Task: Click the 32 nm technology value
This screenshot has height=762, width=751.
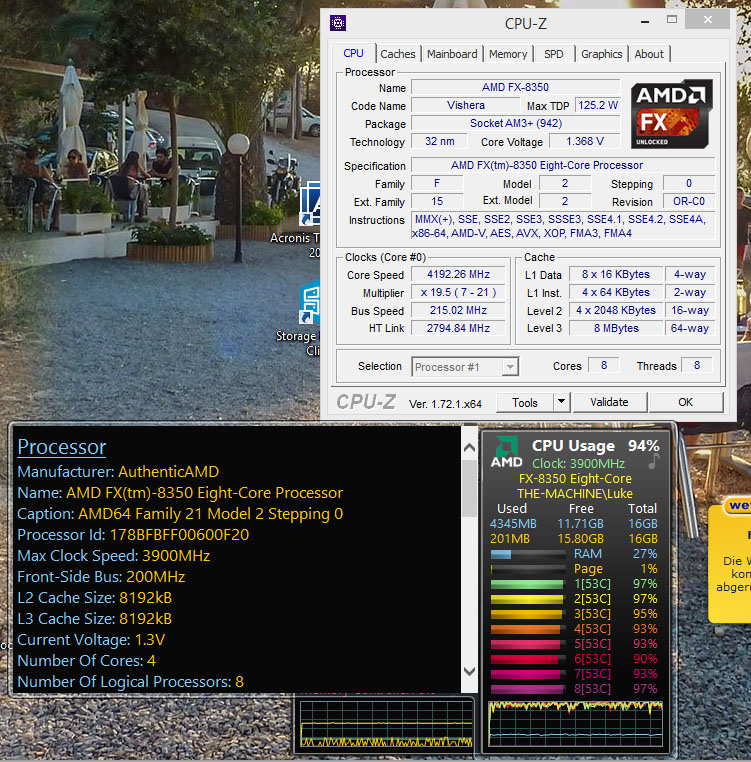Action: [439, 141]
